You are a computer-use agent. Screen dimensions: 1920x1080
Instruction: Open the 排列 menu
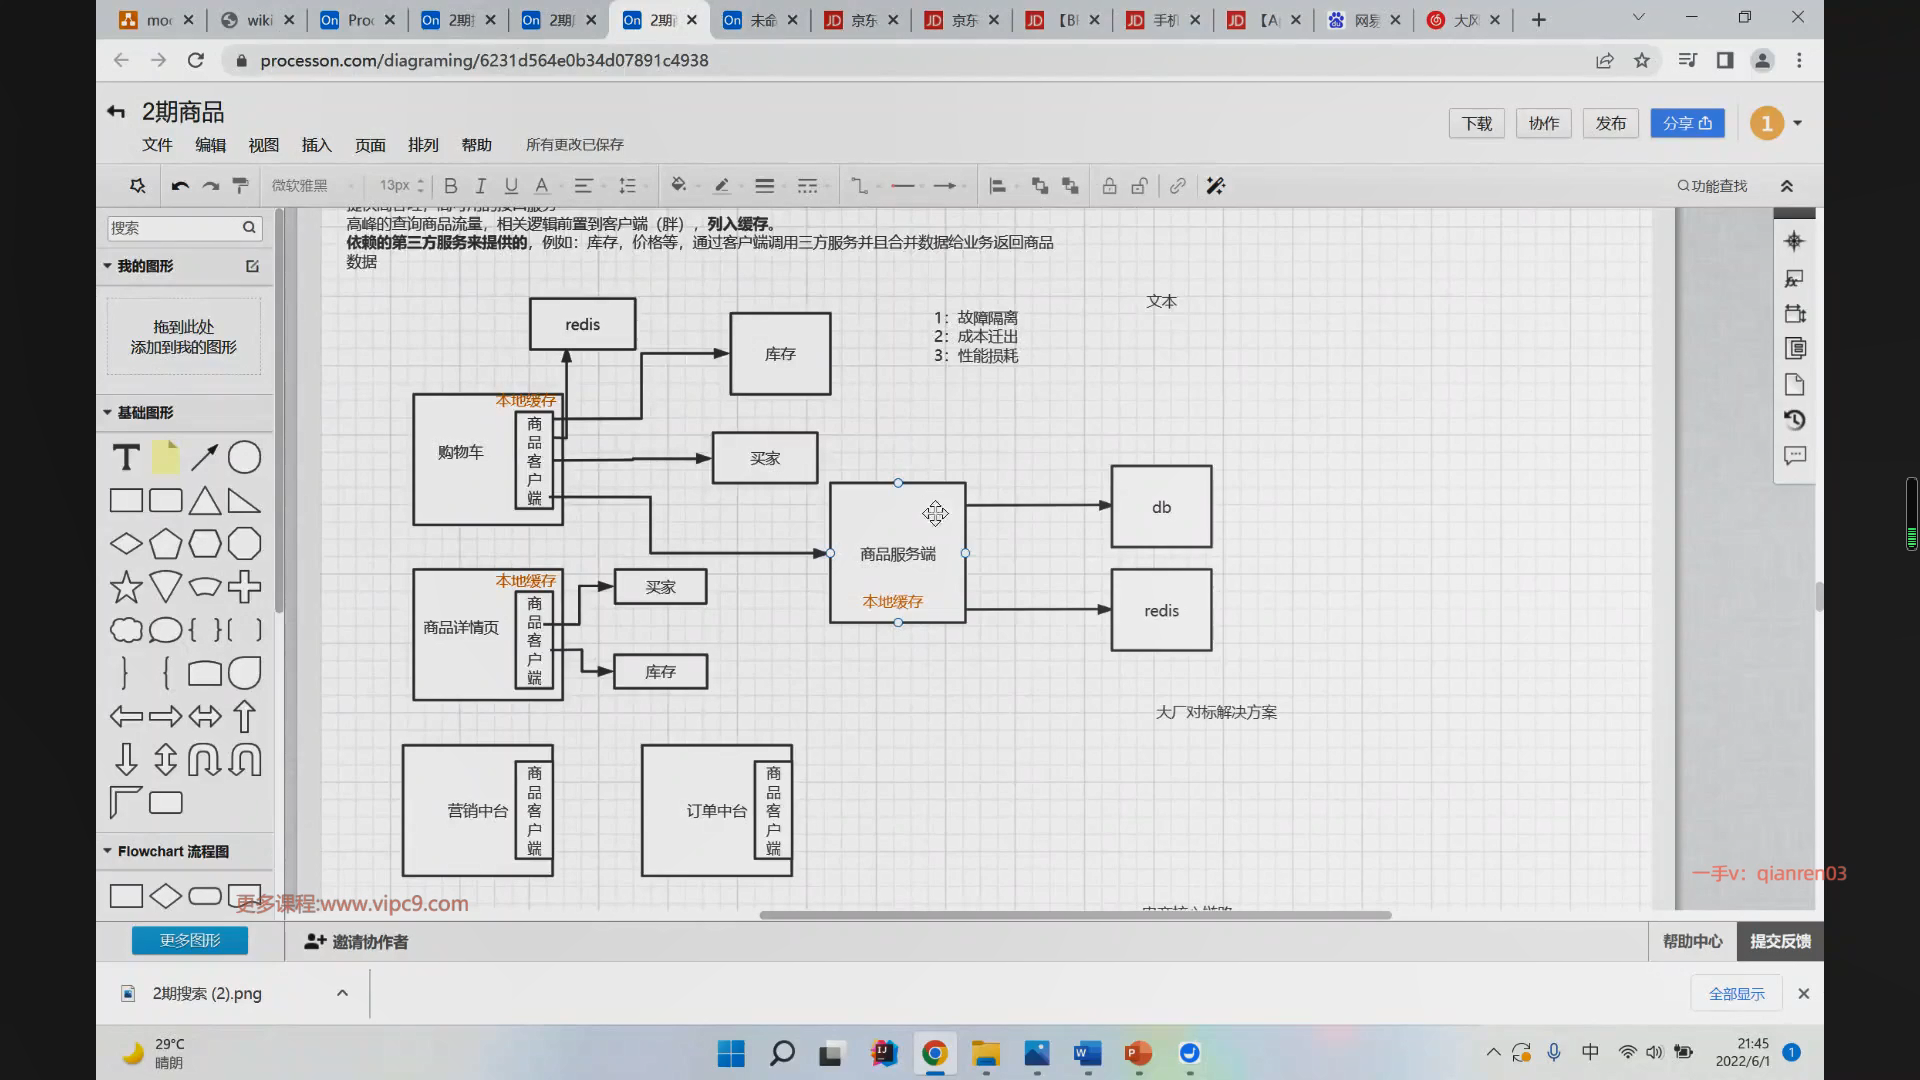pyautogui.click(x=423, y=145)
